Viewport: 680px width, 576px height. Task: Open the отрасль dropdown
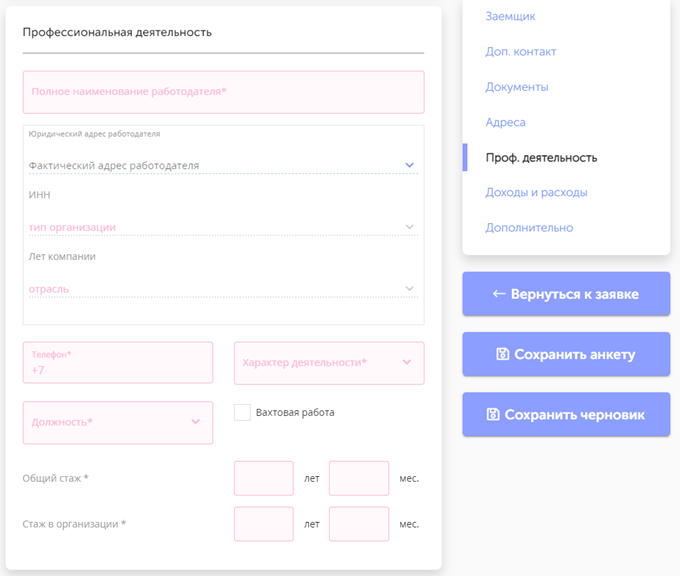[x=222, y=289]
